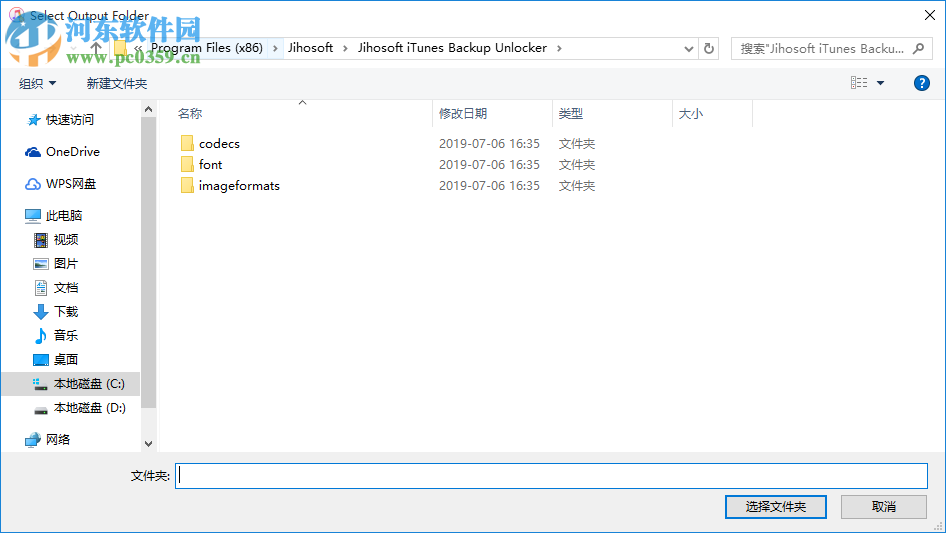Click the Quick Access star icon
Image resolution: width=946 pixels, height=533 pixels.
click(34, 120)
